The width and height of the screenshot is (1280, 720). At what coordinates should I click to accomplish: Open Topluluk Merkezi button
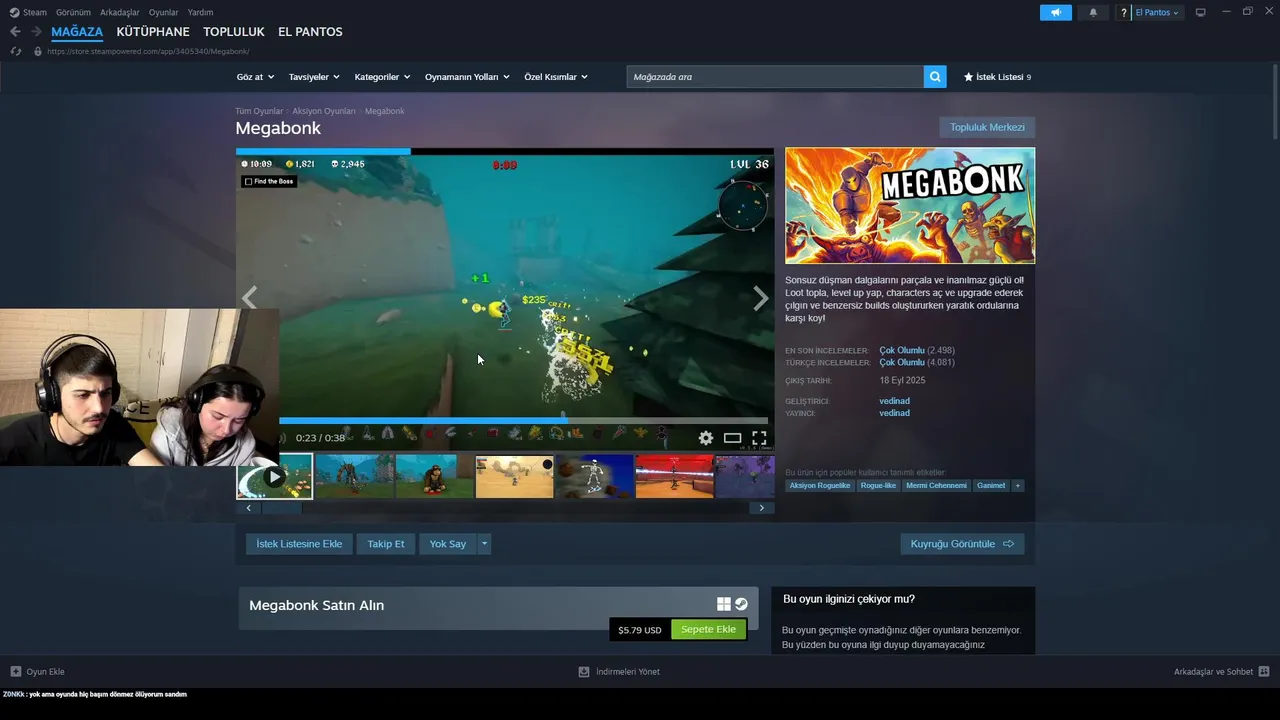click(987, 127)
